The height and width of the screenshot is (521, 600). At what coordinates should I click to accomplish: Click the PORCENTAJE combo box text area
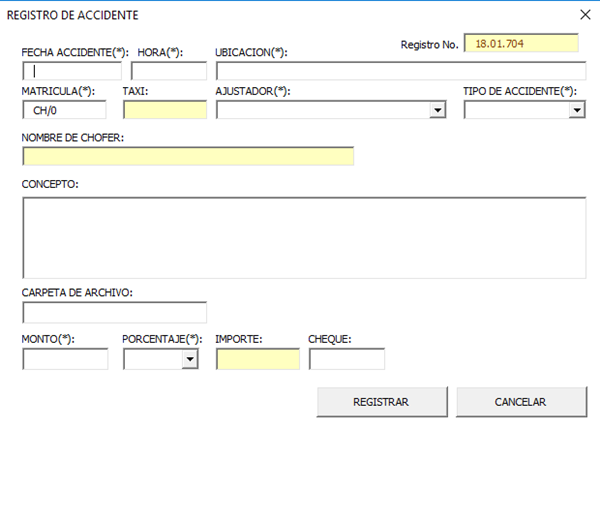click(152, 359)
